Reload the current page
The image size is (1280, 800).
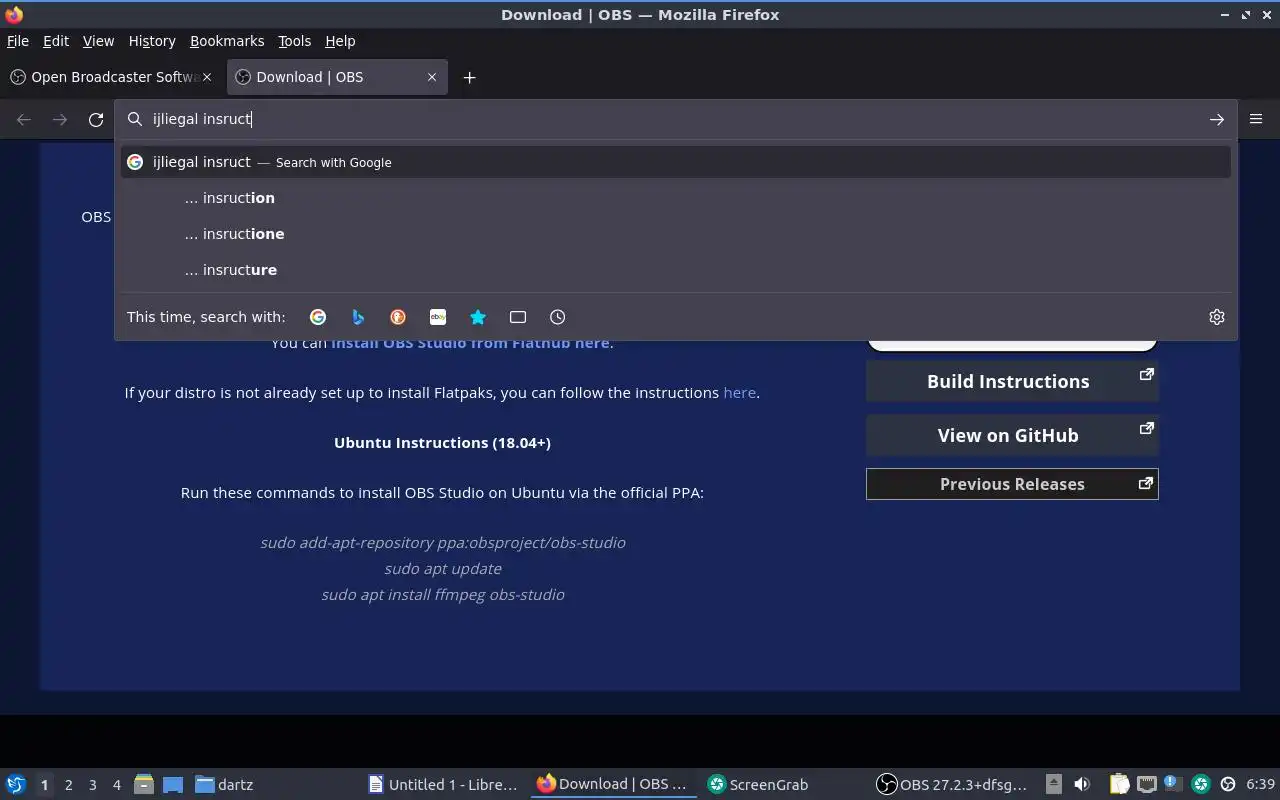[x=96, y=119]
